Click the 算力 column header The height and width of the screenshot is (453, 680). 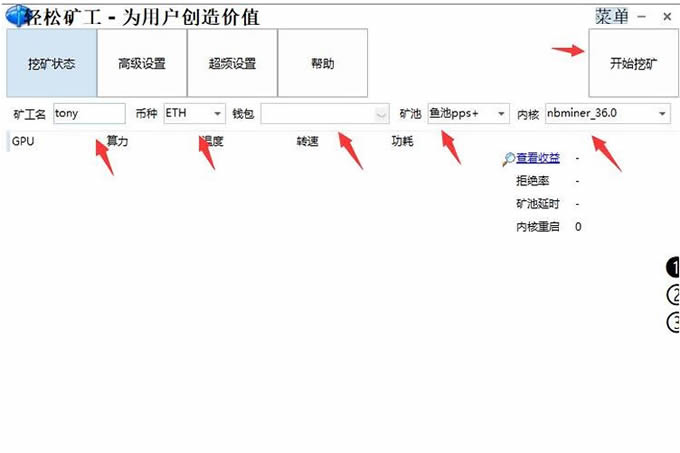[x=118, y=141]
